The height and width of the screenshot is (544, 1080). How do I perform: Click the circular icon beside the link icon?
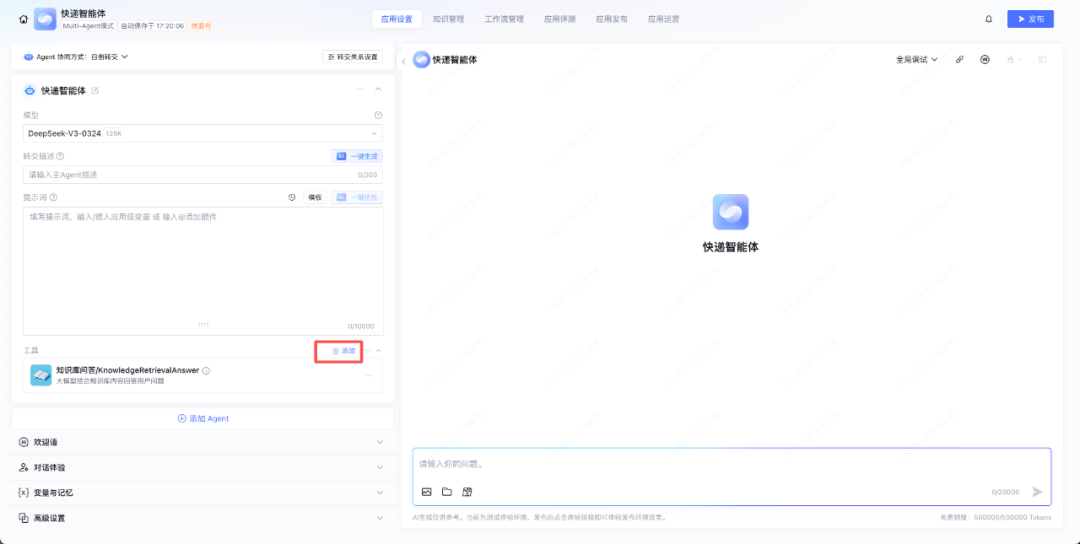tap(985, 60)
